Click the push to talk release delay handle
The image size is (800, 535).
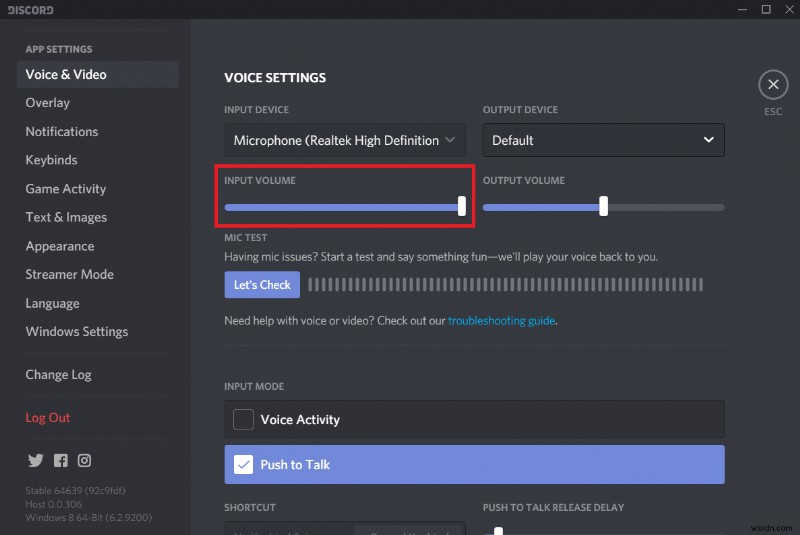(x=498, y=531)
